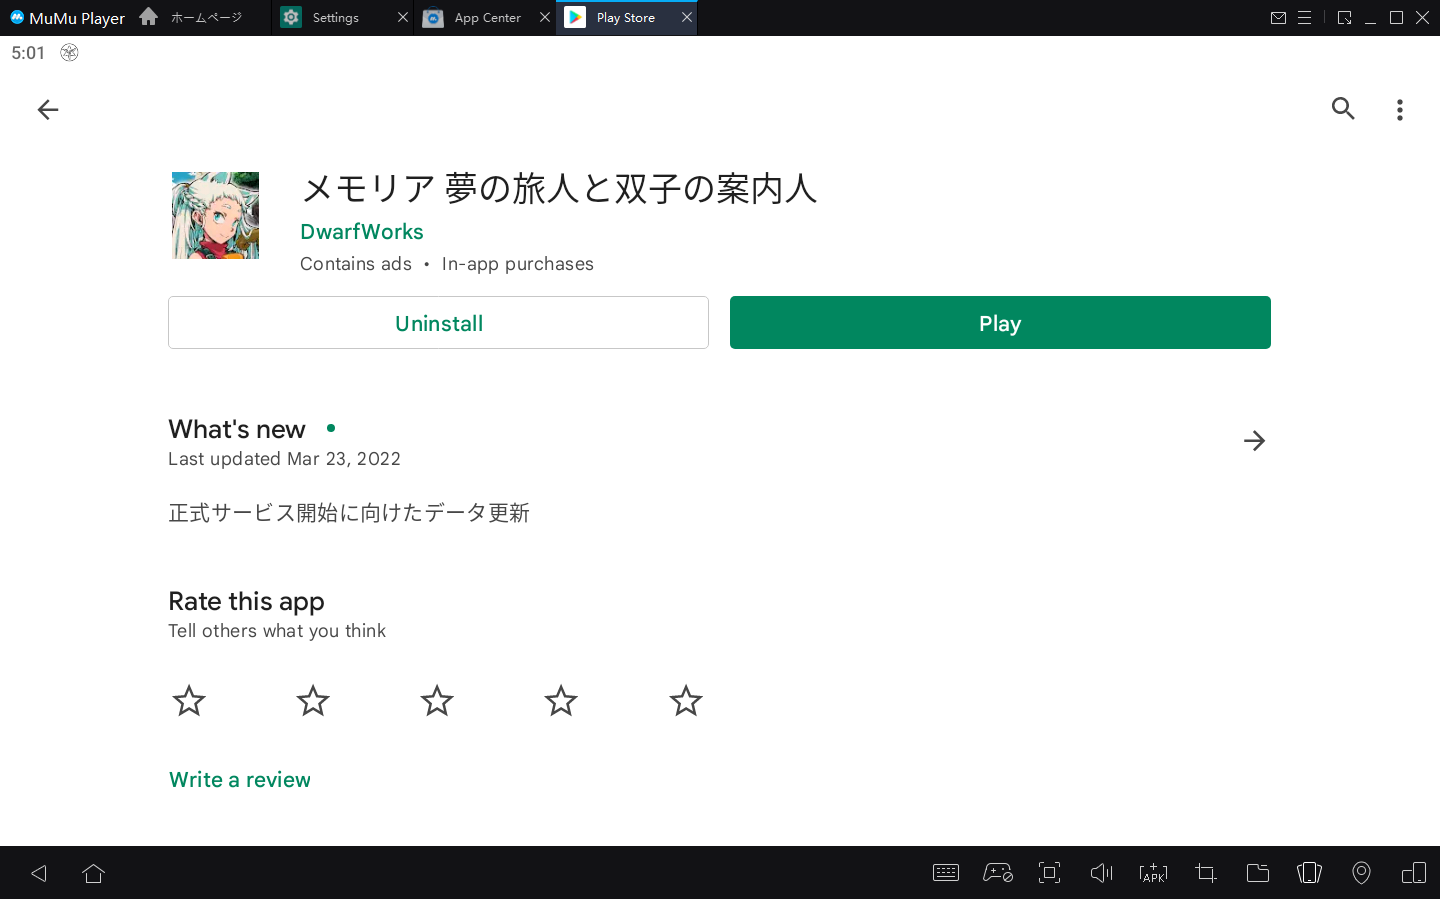Rate the app two stars

(x=313, y=700)
